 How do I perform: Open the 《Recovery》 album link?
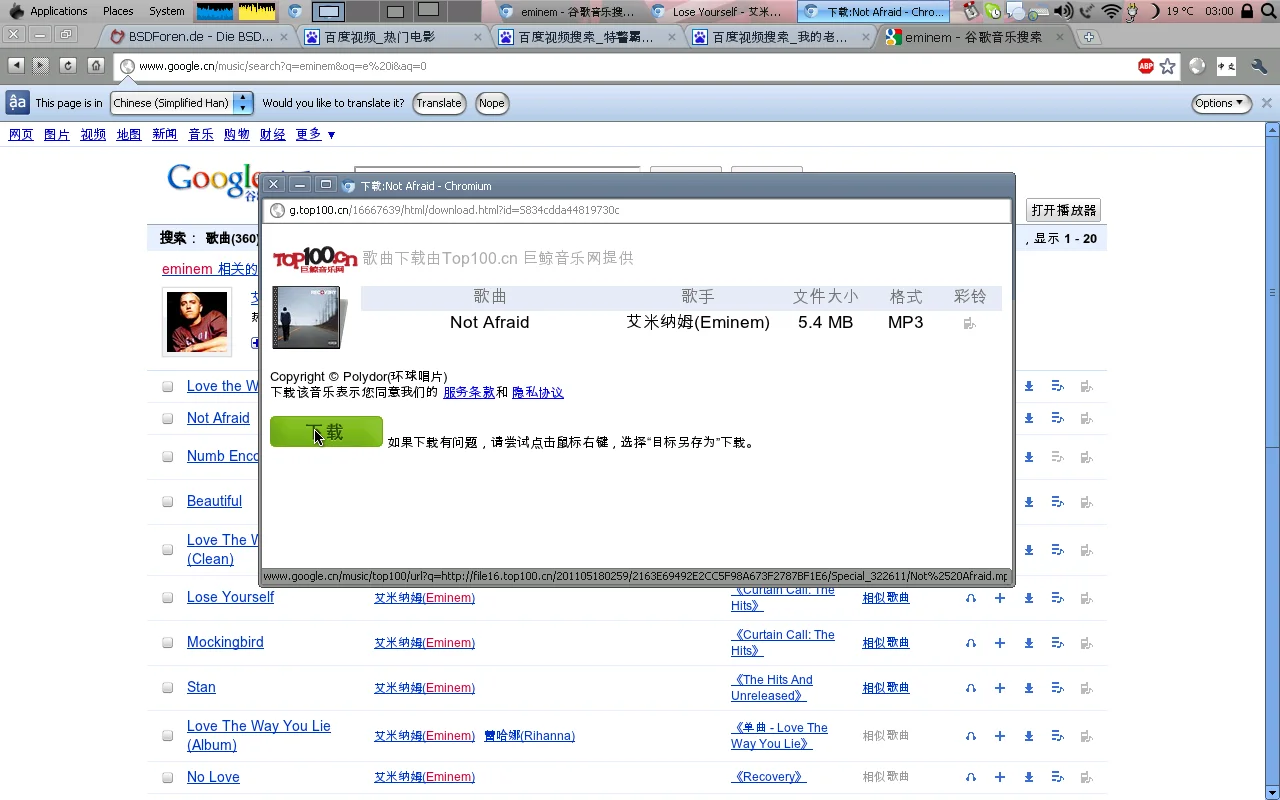768,776
